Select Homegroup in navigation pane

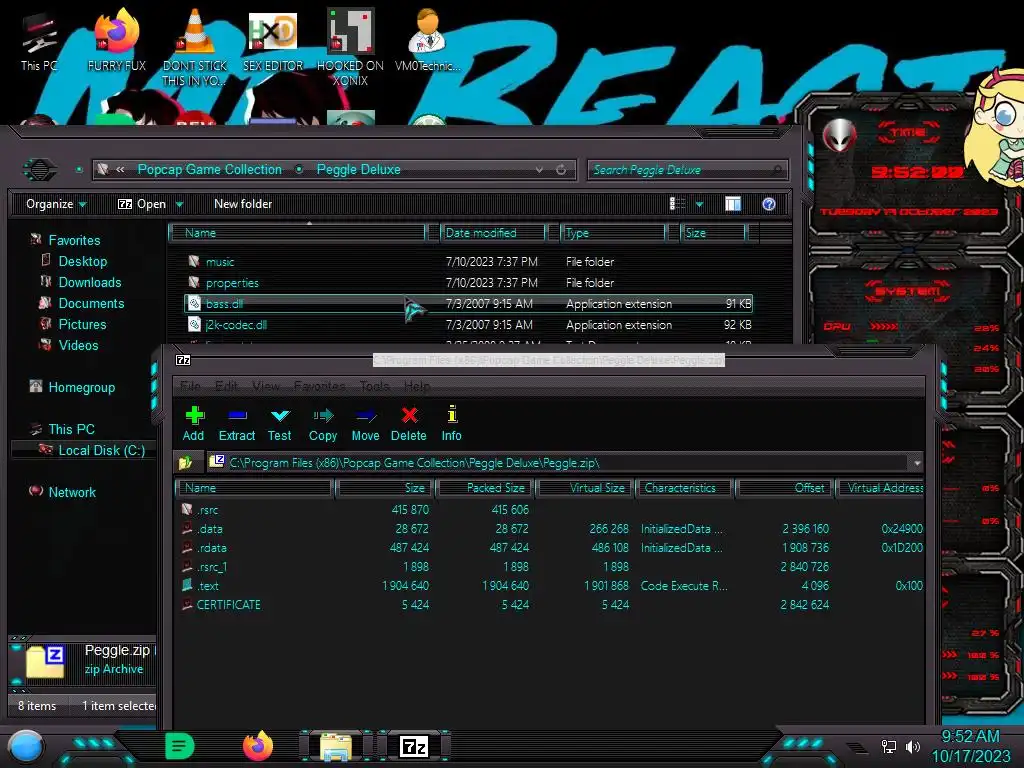(x=81, y=387)
